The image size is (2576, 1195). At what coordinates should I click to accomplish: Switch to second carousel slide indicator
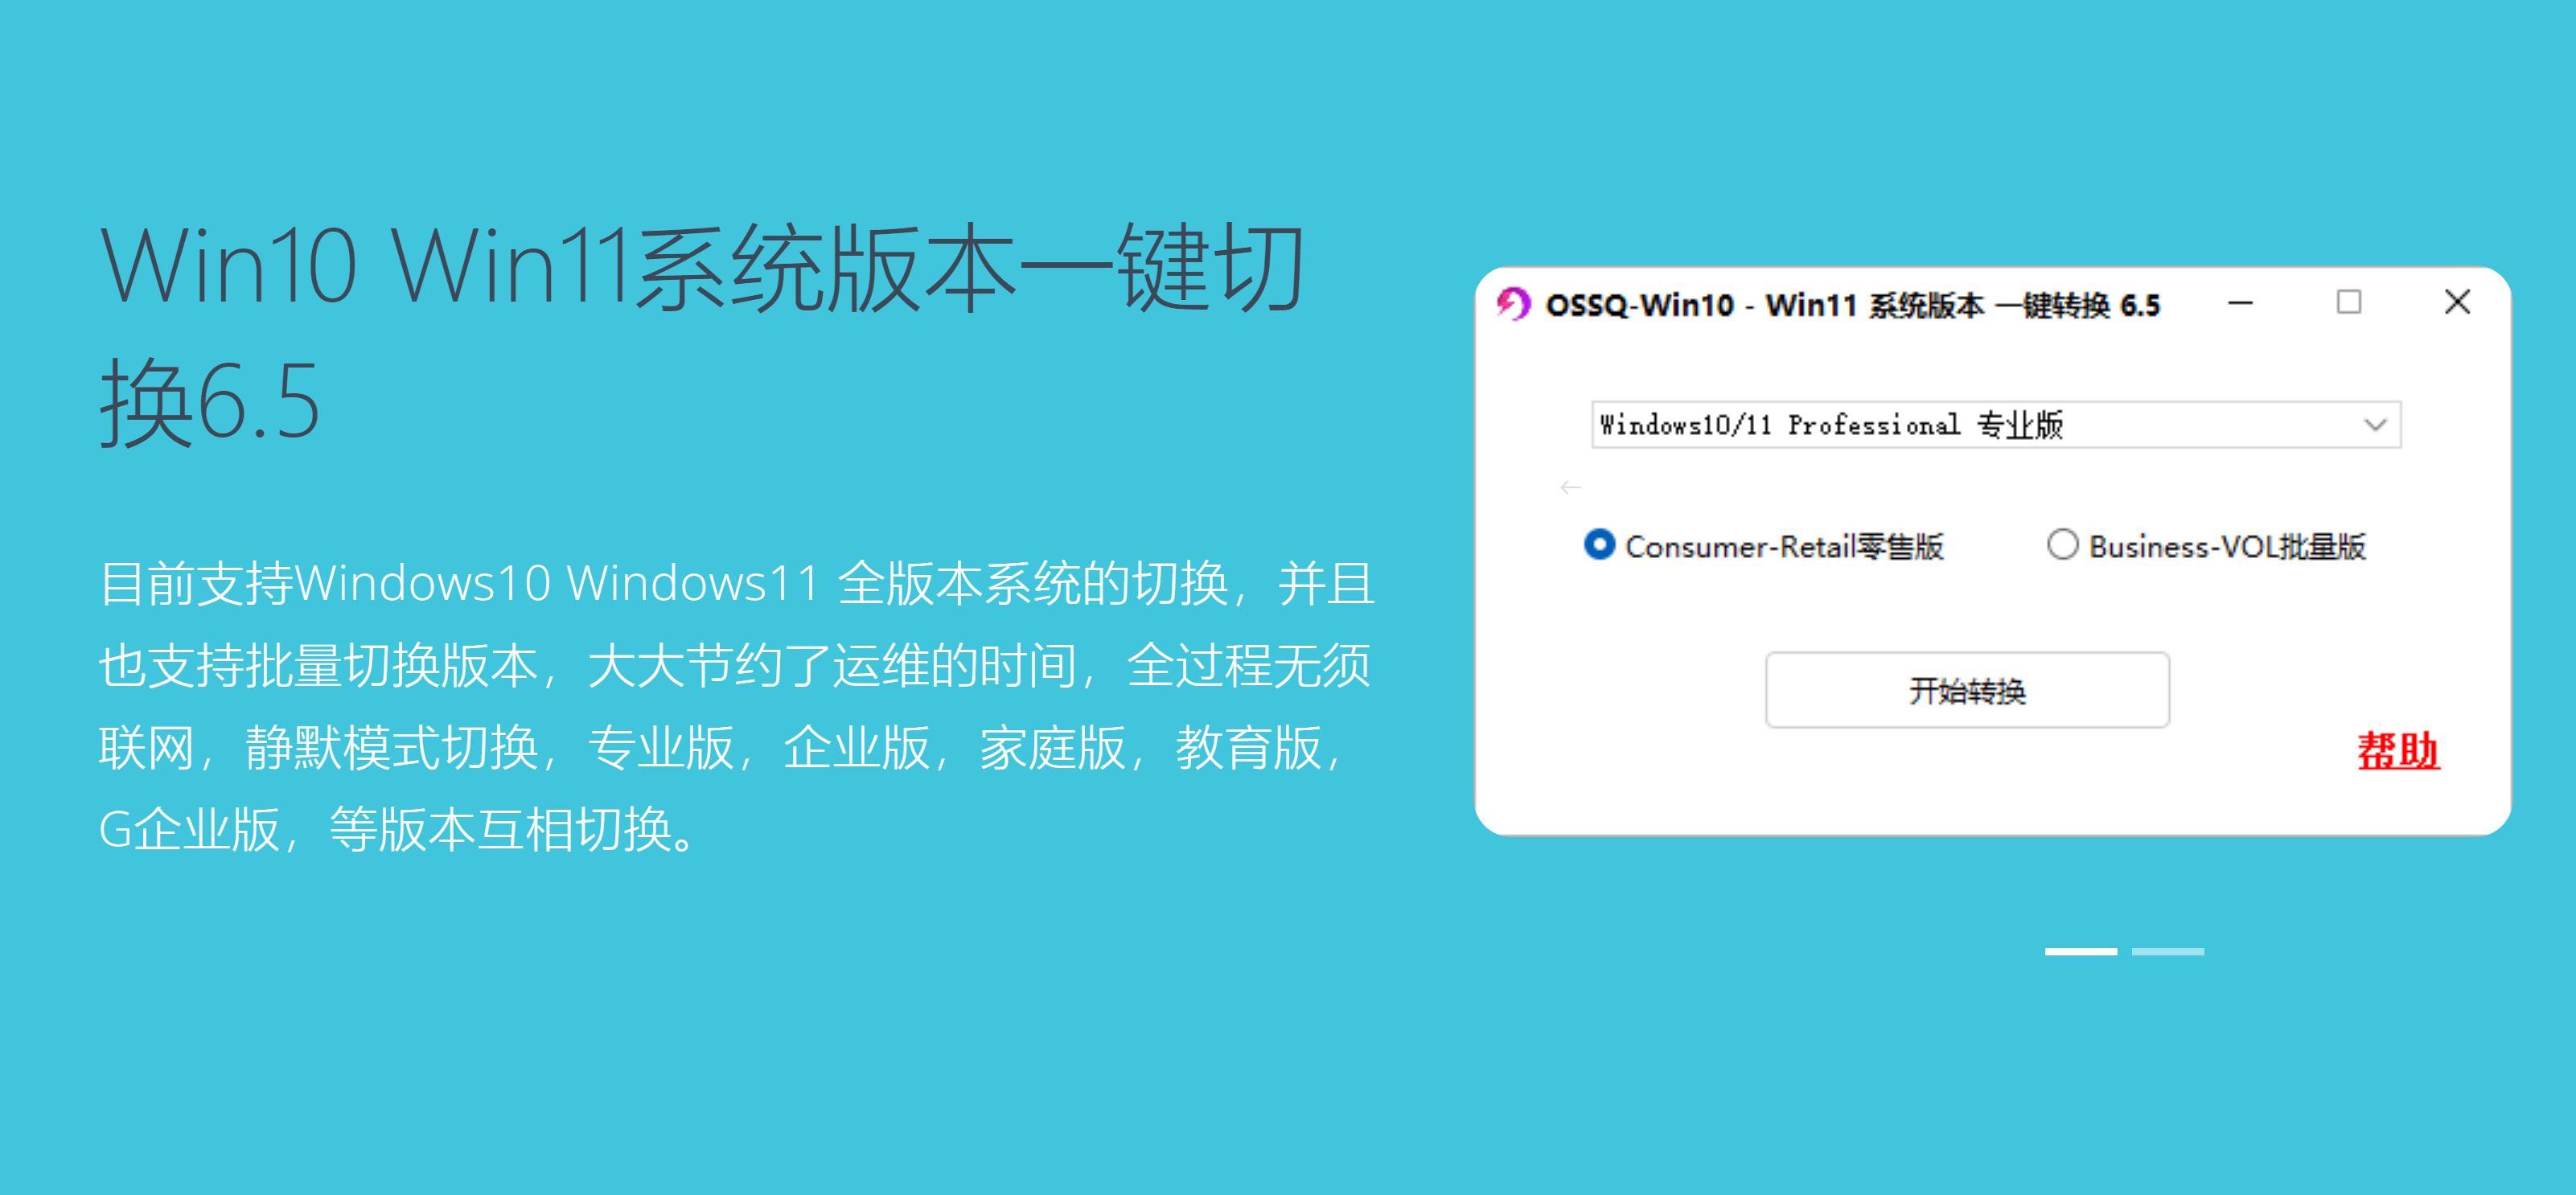pyautogui.click(x=2167, y=951)
